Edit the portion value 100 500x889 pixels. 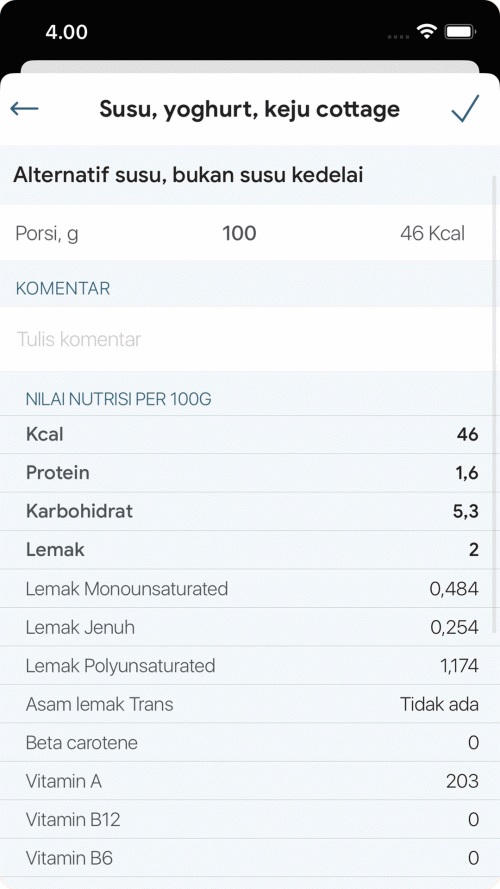pos(239,233)
